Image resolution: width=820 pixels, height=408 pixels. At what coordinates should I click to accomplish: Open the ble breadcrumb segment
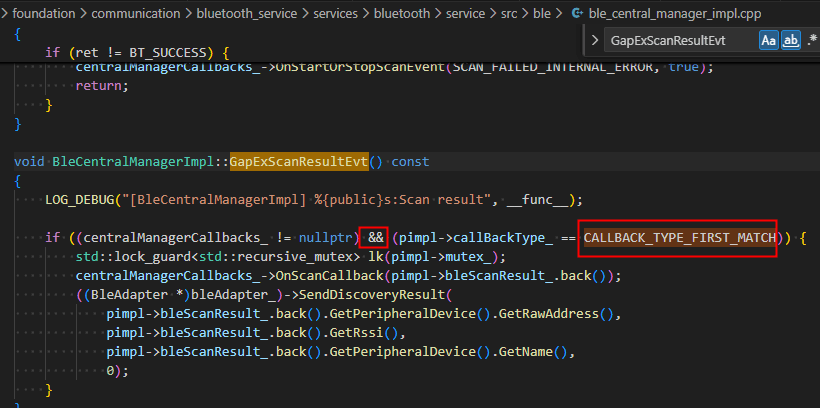[542, 14]
